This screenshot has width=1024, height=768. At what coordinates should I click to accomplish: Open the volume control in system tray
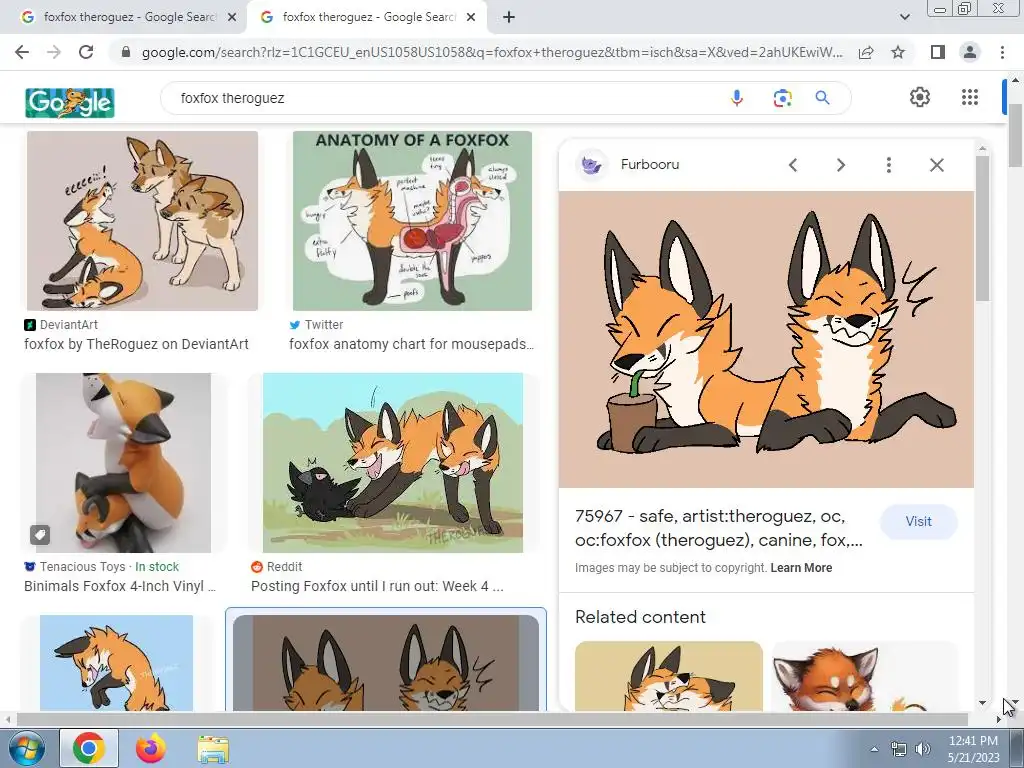point(923,749)
